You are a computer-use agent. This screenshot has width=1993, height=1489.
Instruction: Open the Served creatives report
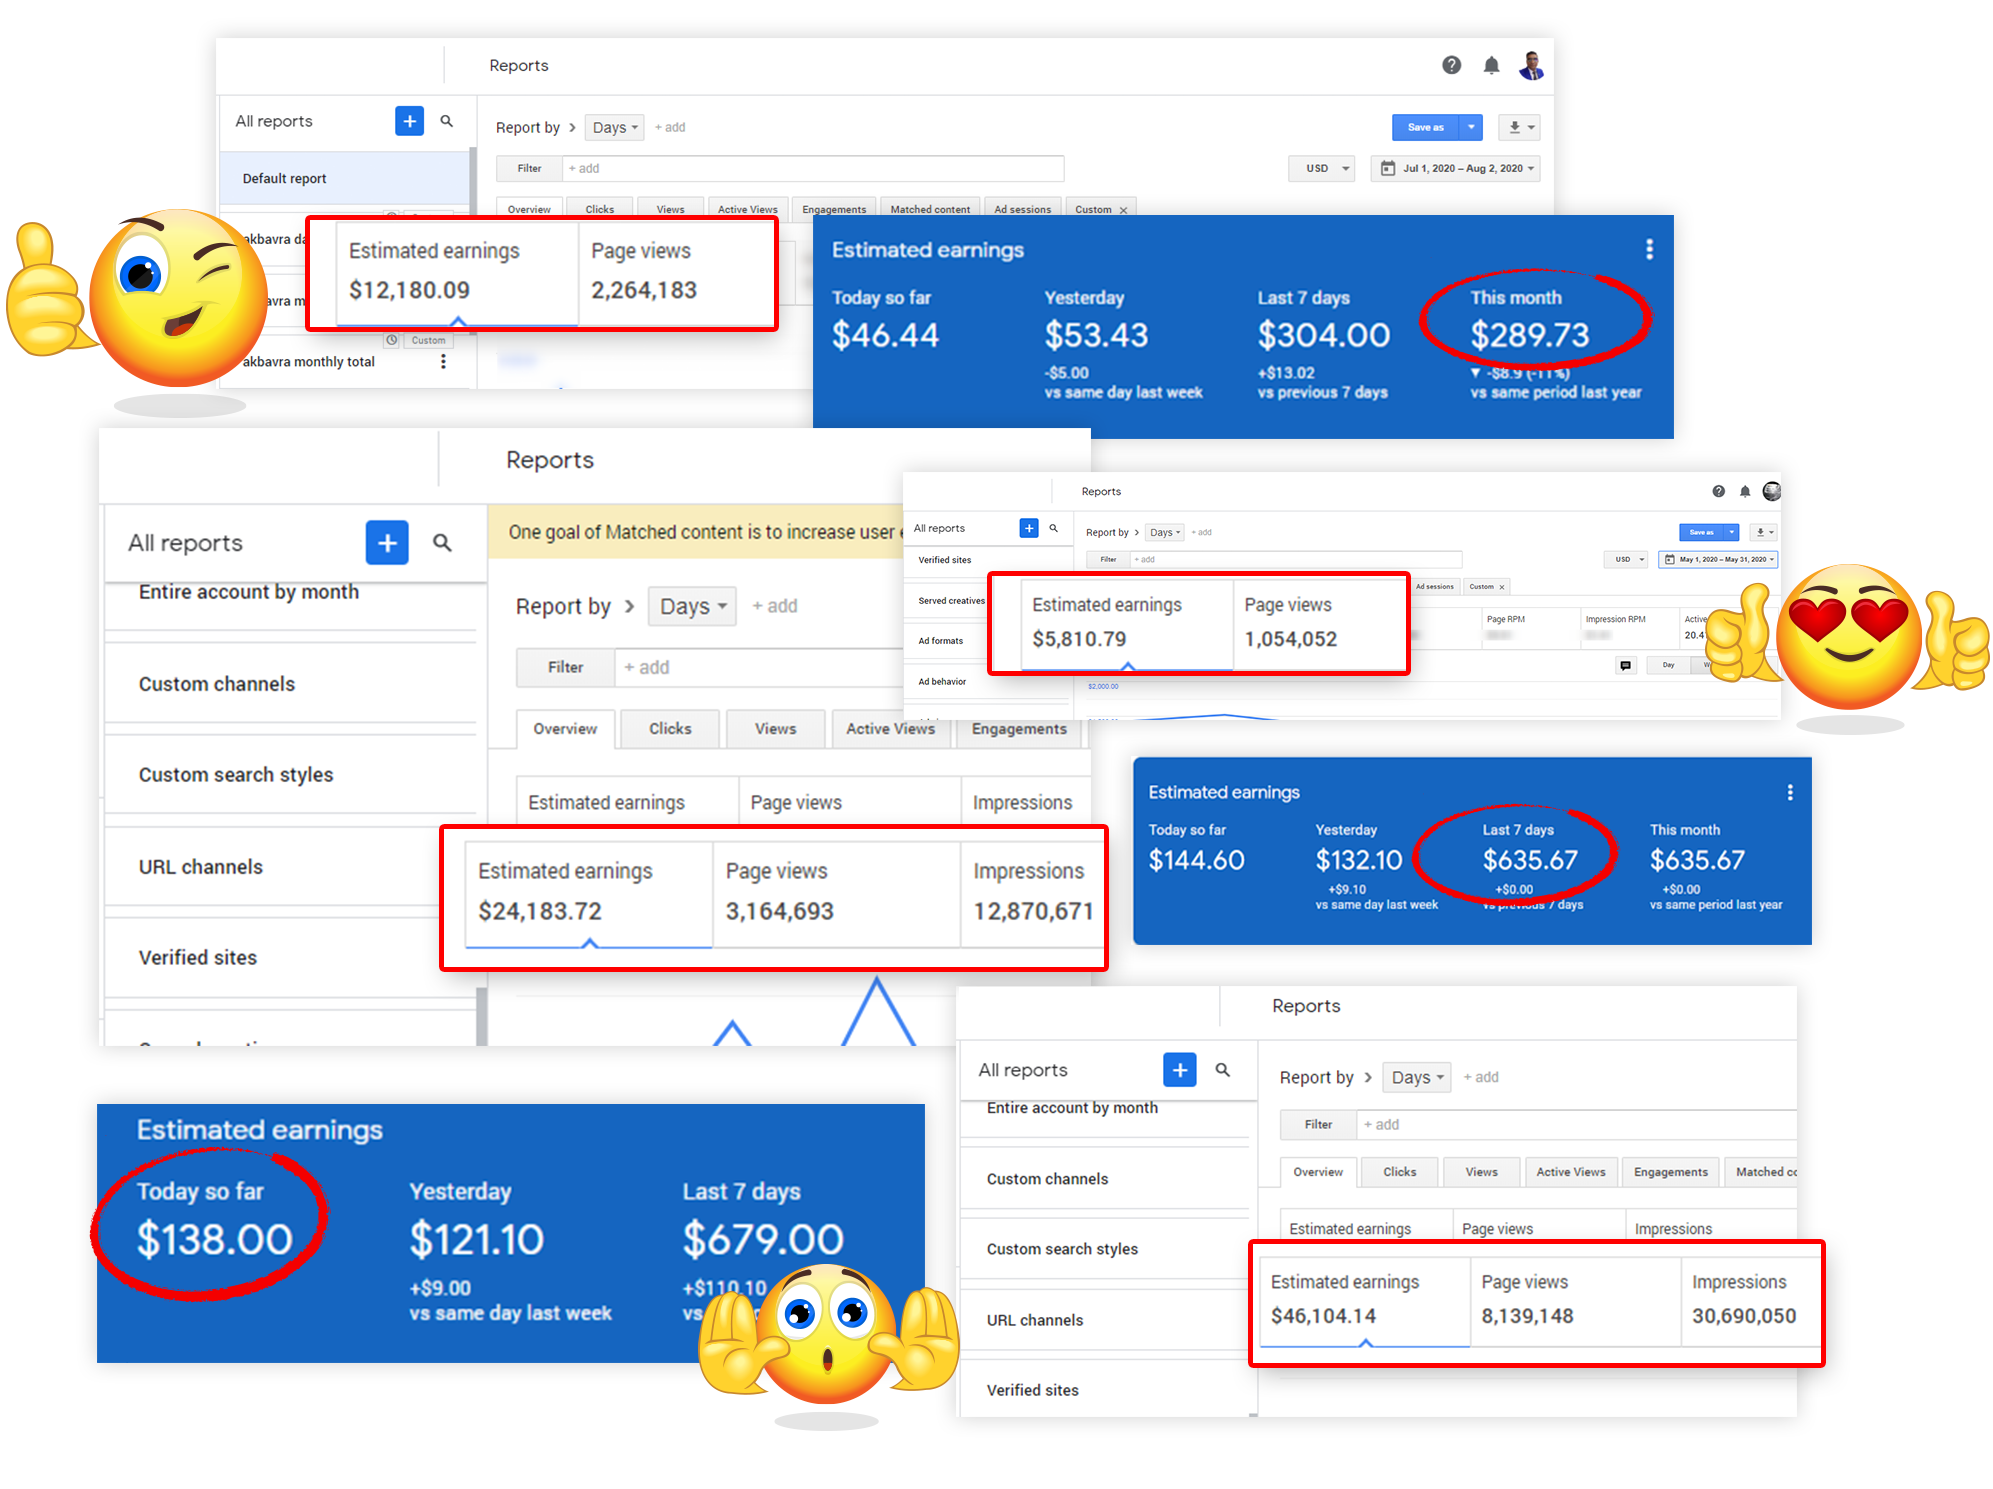pyautogui.click(x=951, y=601)
